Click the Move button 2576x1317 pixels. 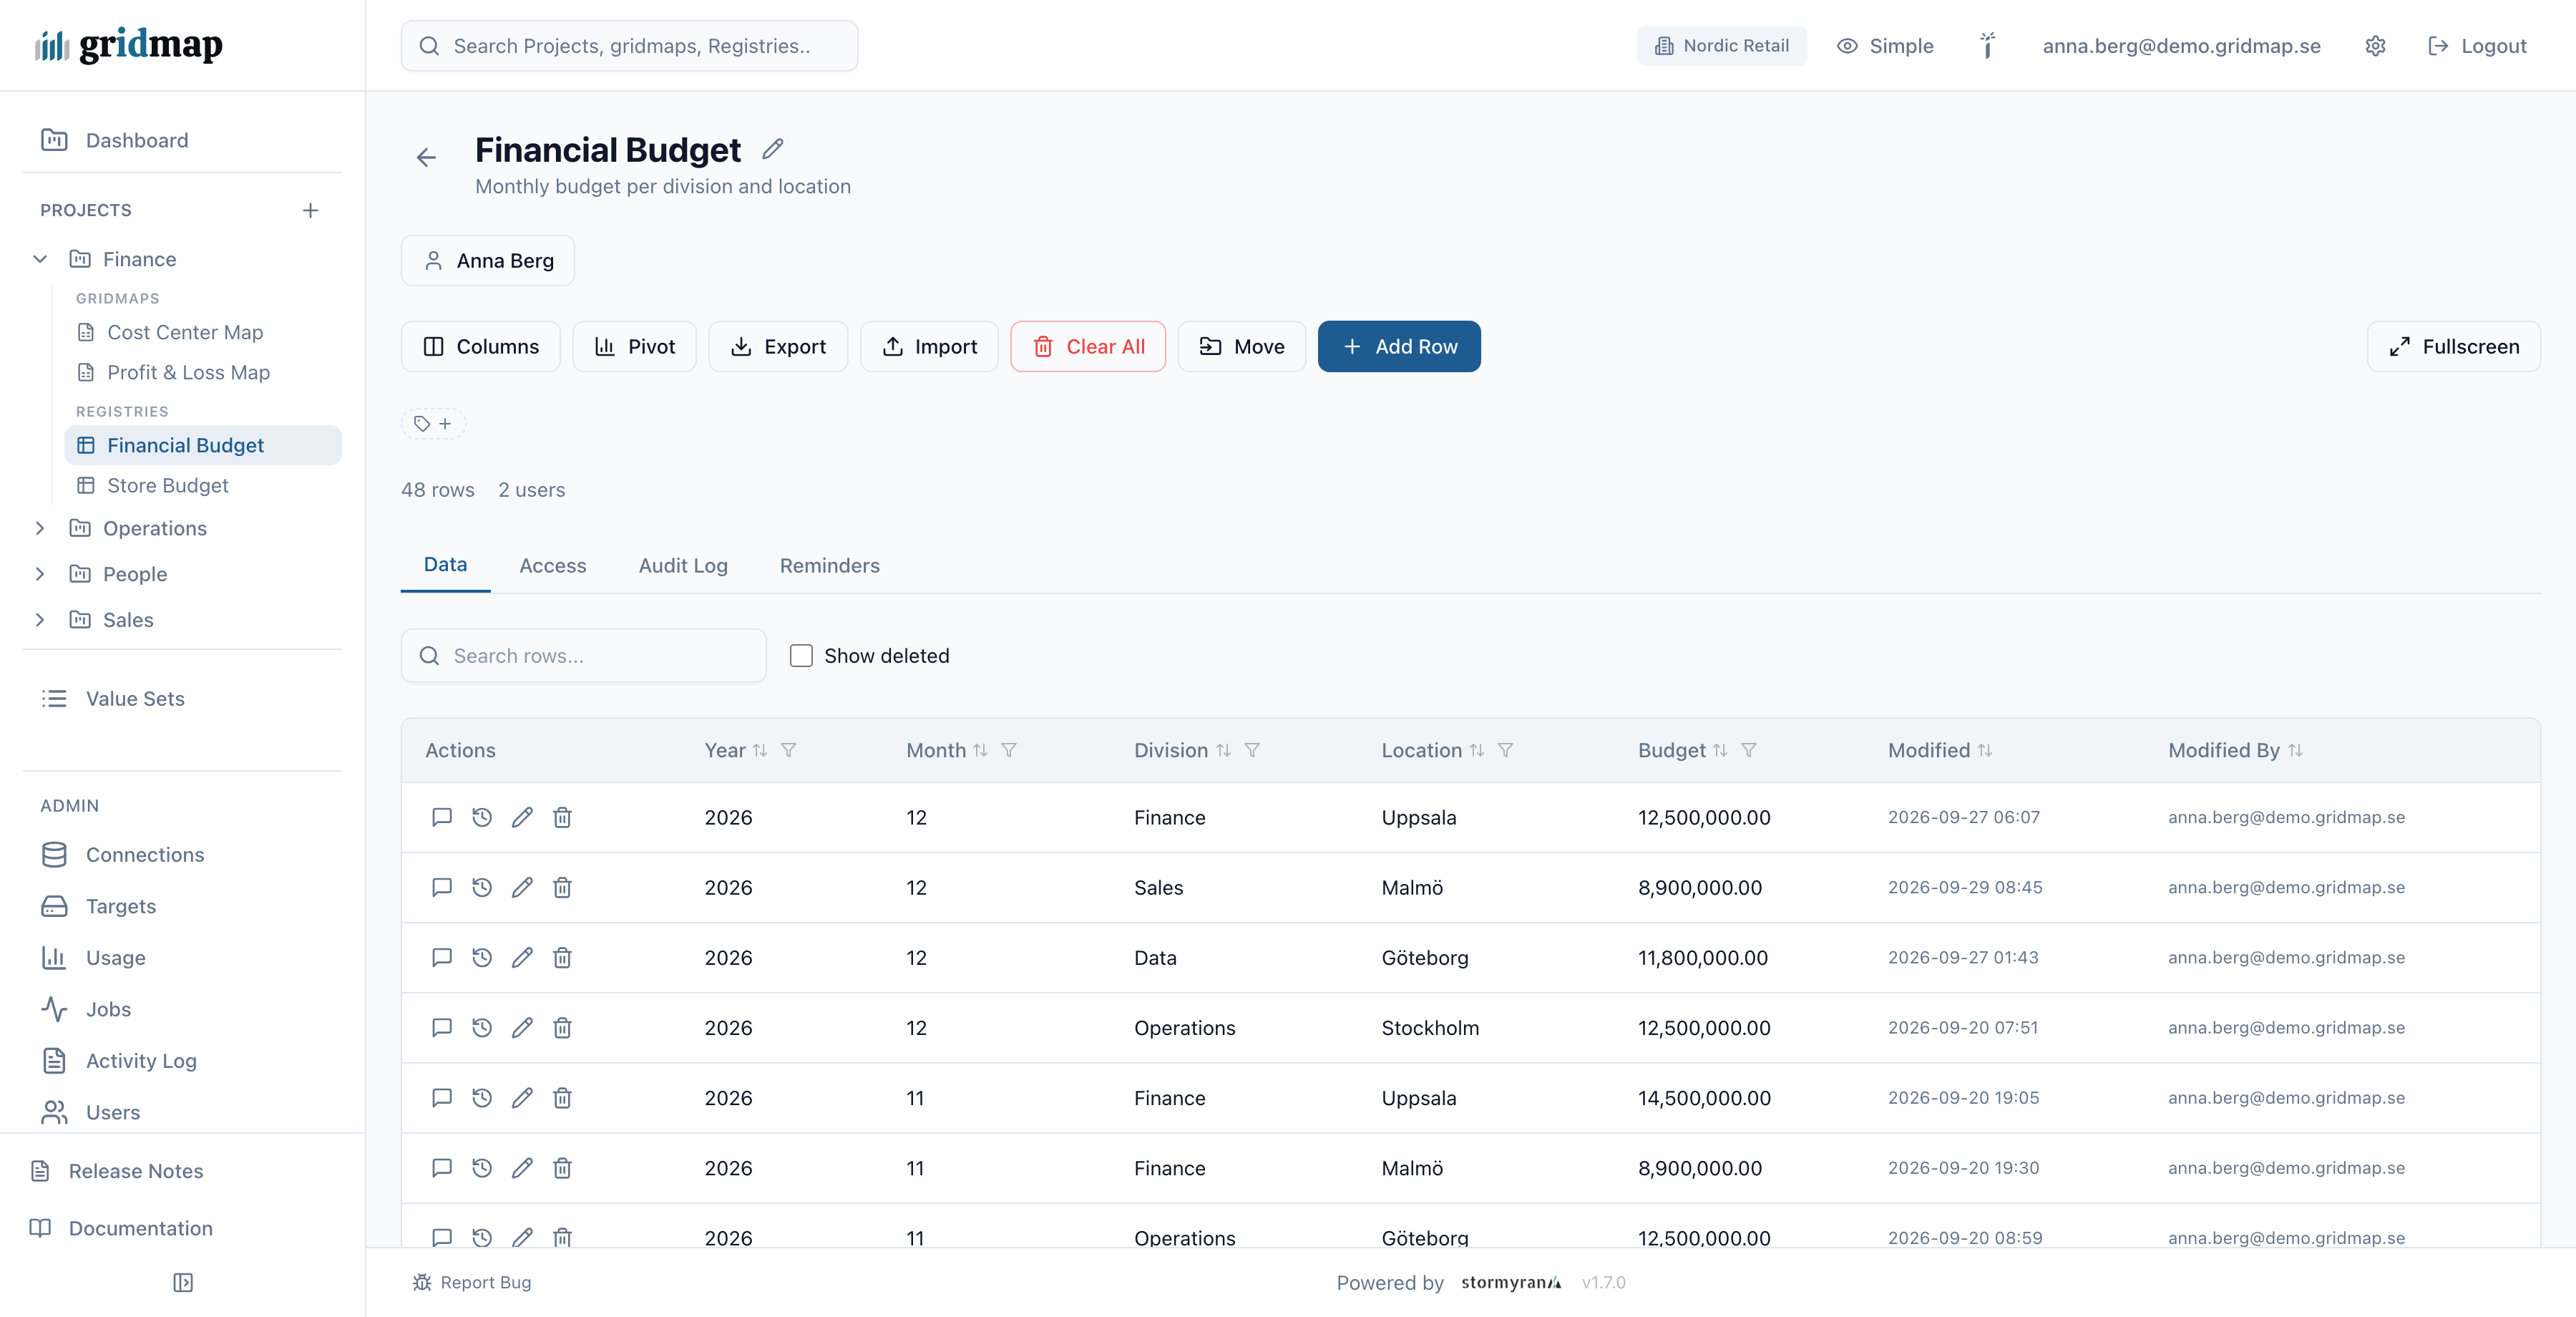(x=1242, y=346)
